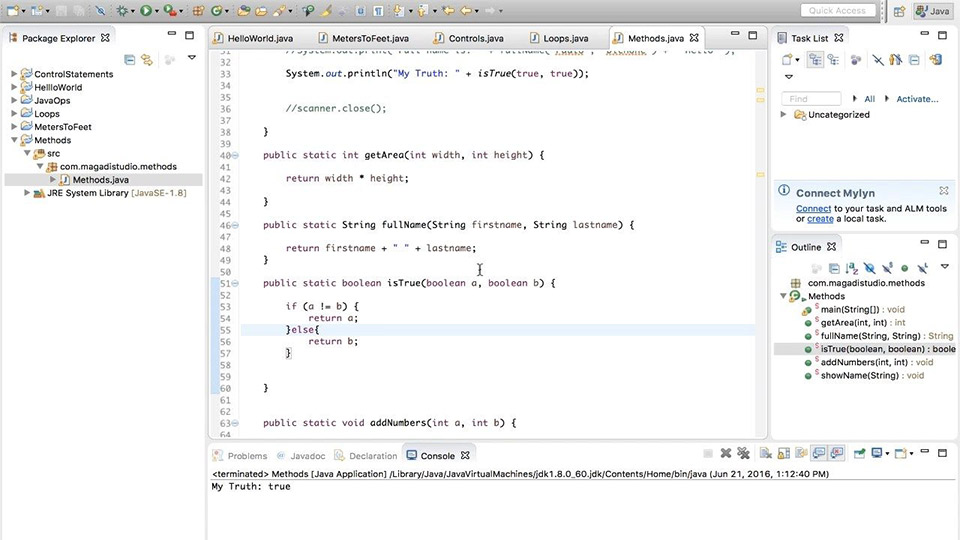Click Clear Console icon
960x540 pixels.
765,453
